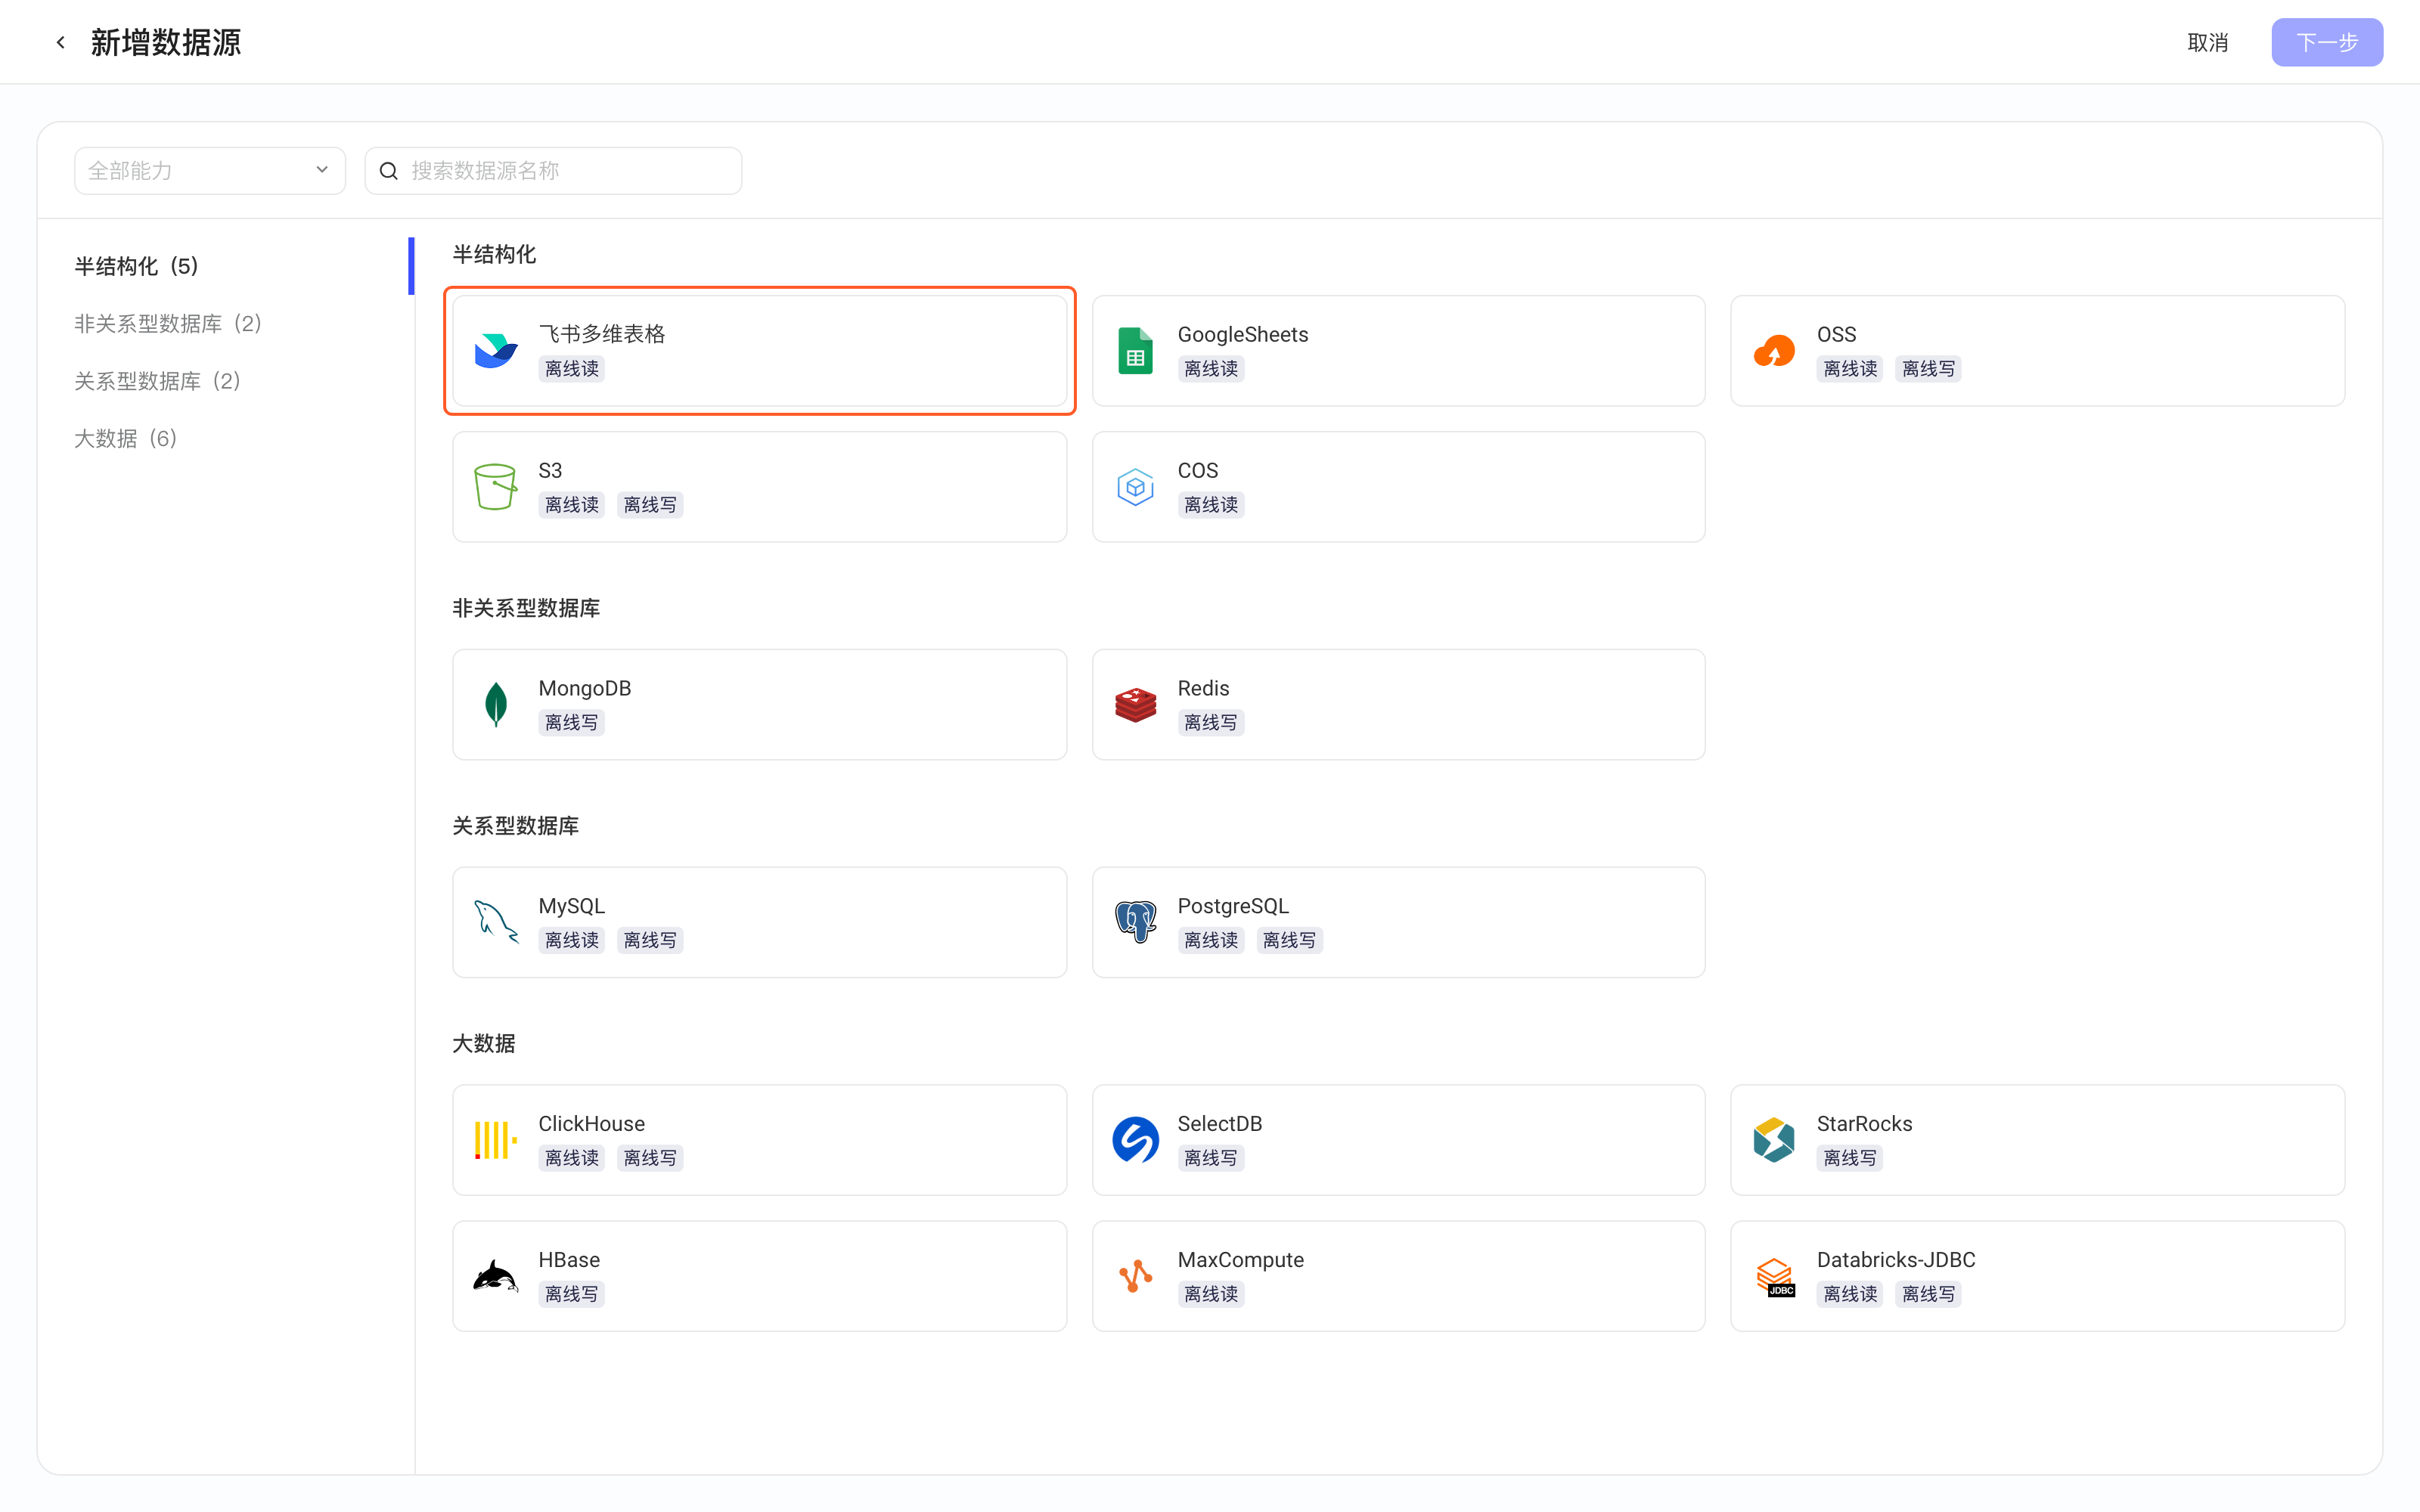Click the HBase card's 离线写 tag
2420x1512 pixels.
click(572, 1294)
